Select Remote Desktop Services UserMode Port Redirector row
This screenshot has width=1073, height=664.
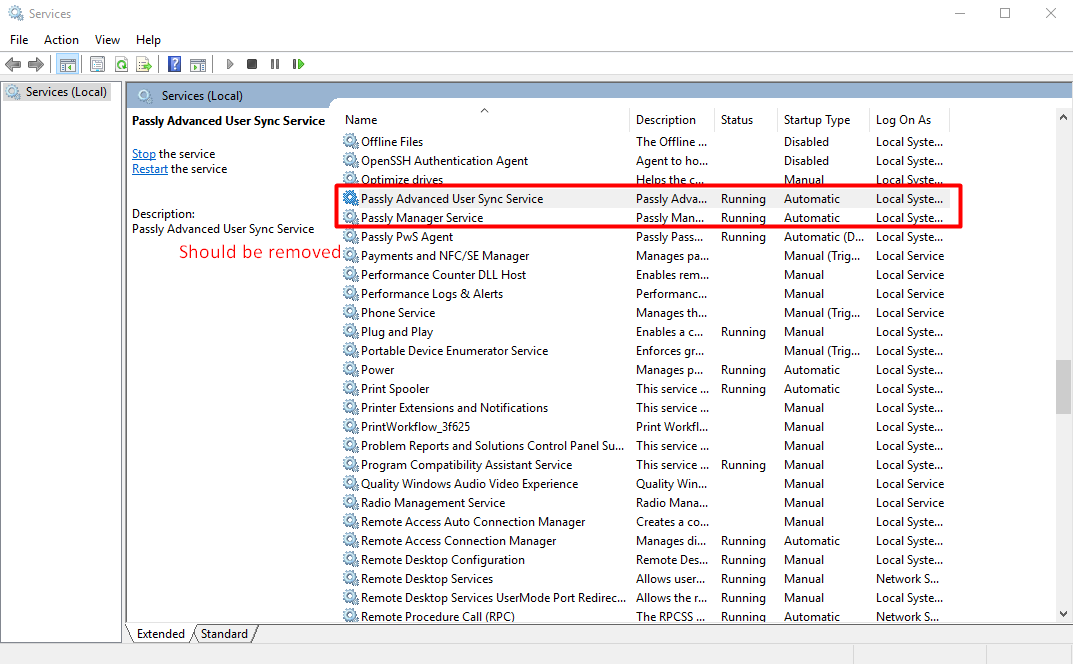(x=645, y=598)
